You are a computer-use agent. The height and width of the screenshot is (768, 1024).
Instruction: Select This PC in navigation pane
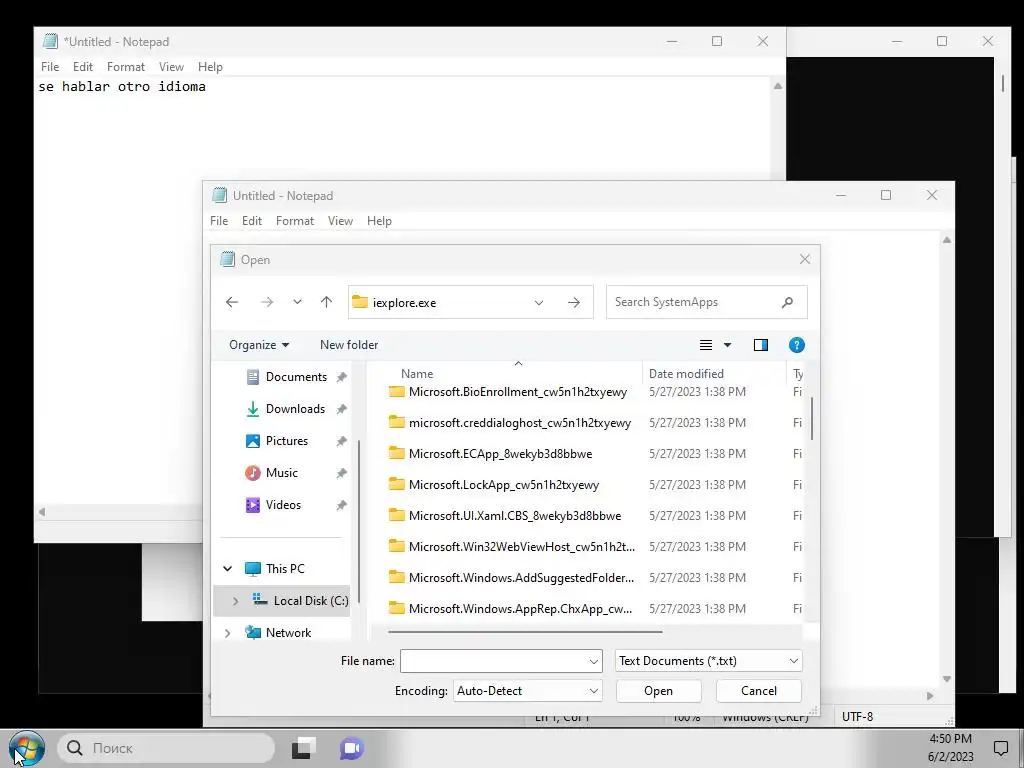285,569
